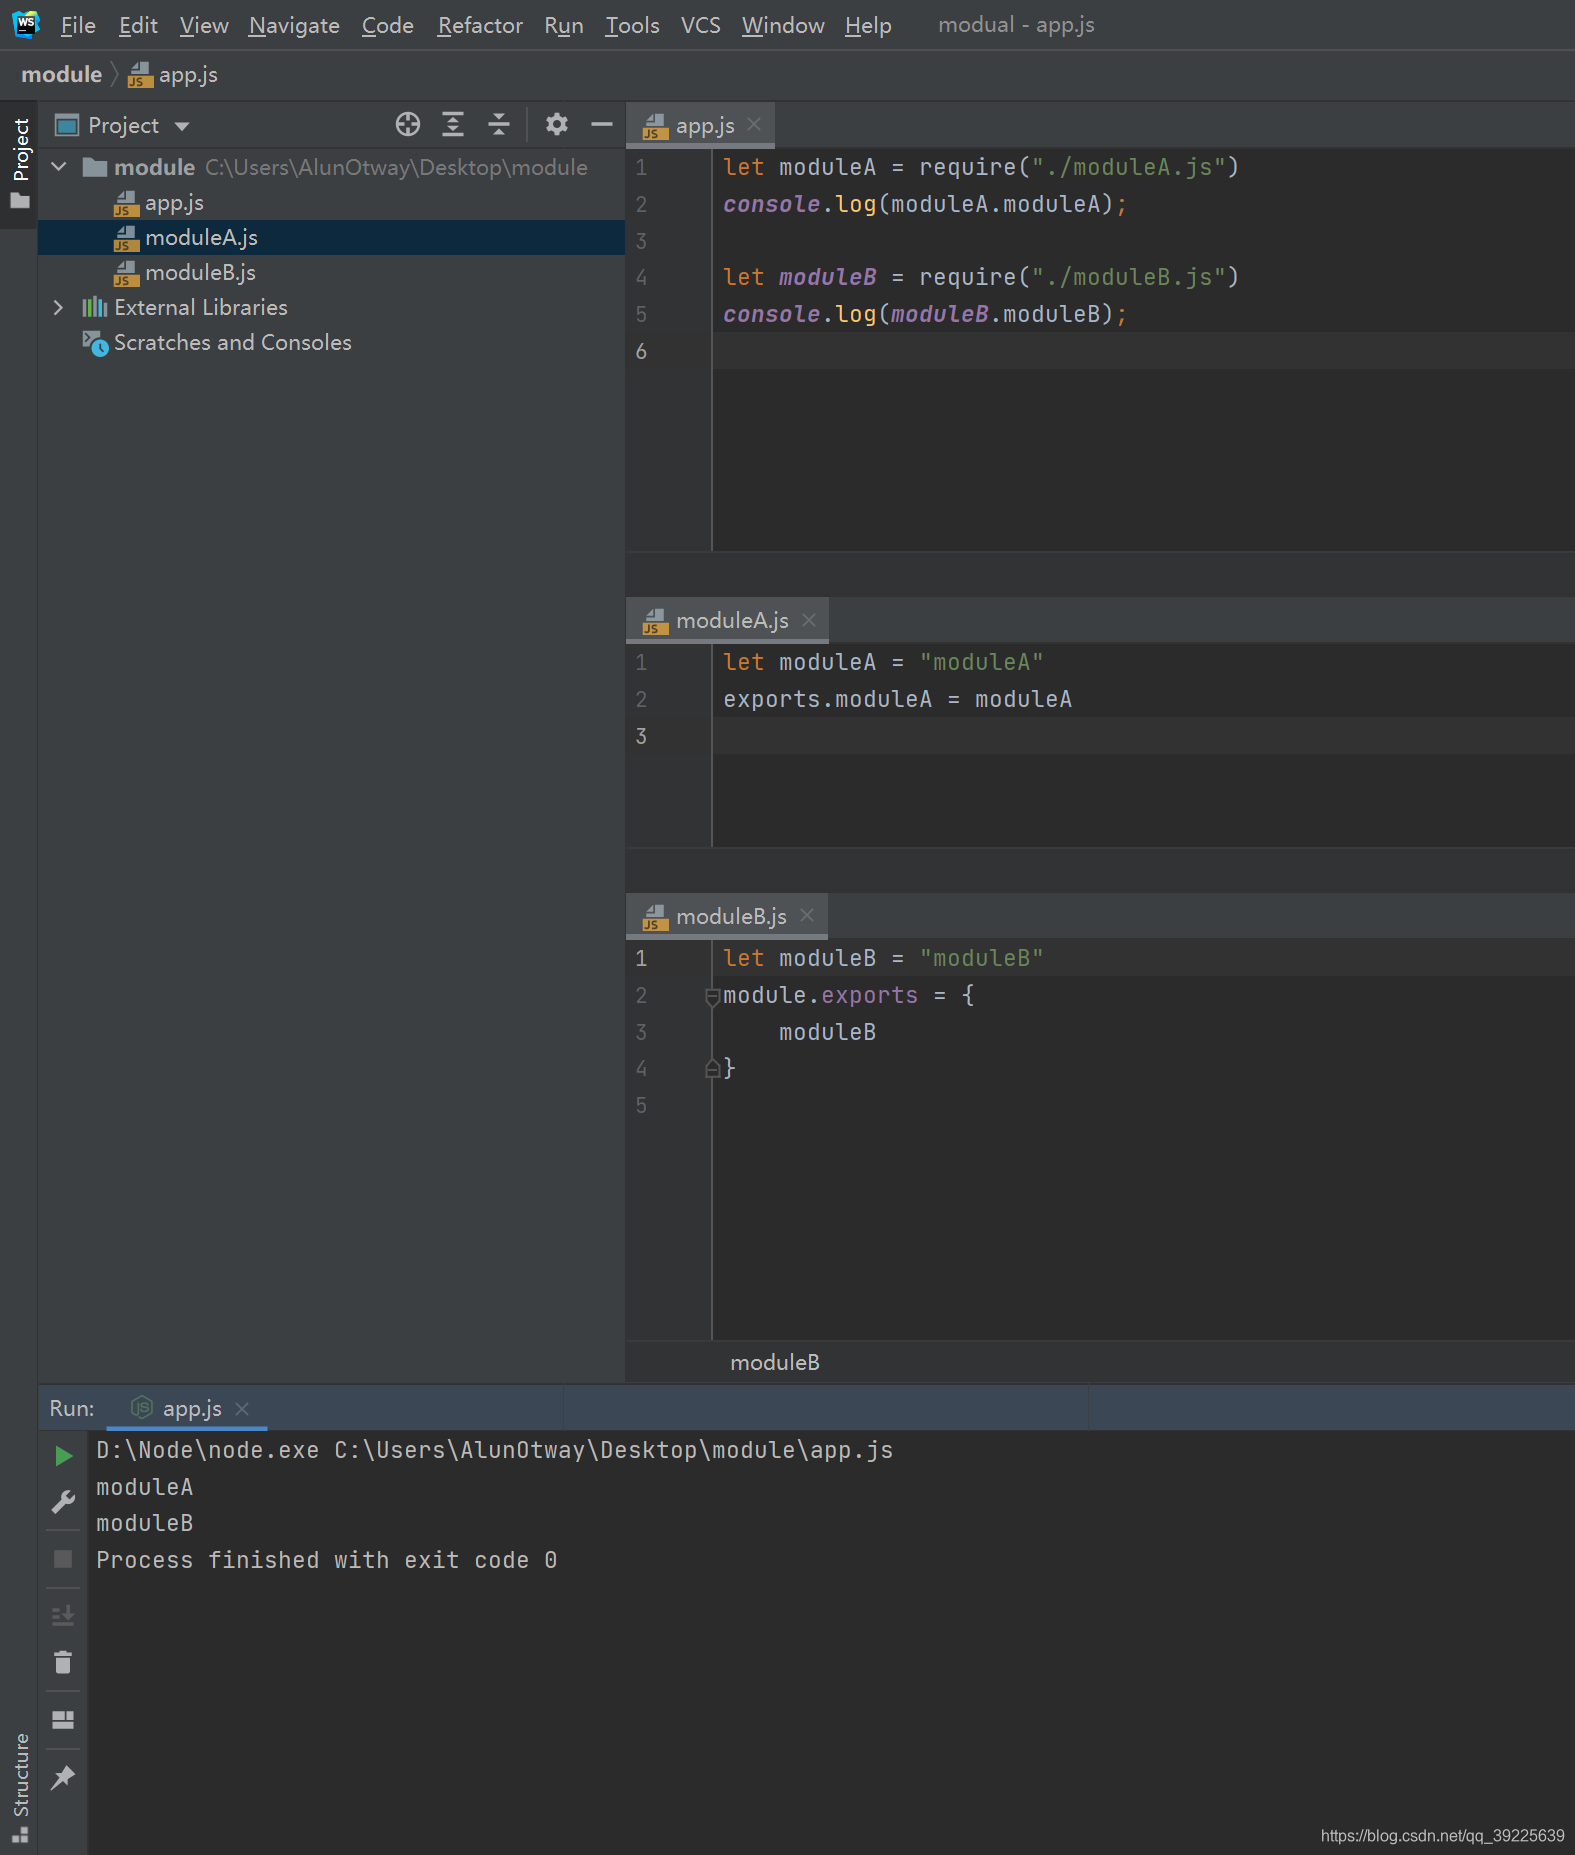Click the moduleB output line in console

click(x=145, y=1523)
